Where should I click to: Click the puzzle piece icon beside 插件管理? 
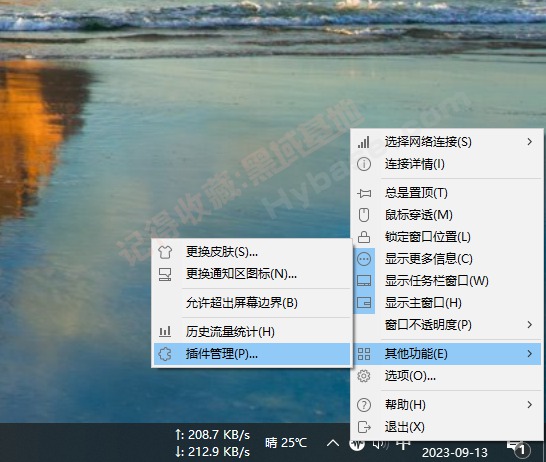pos(165,354)
